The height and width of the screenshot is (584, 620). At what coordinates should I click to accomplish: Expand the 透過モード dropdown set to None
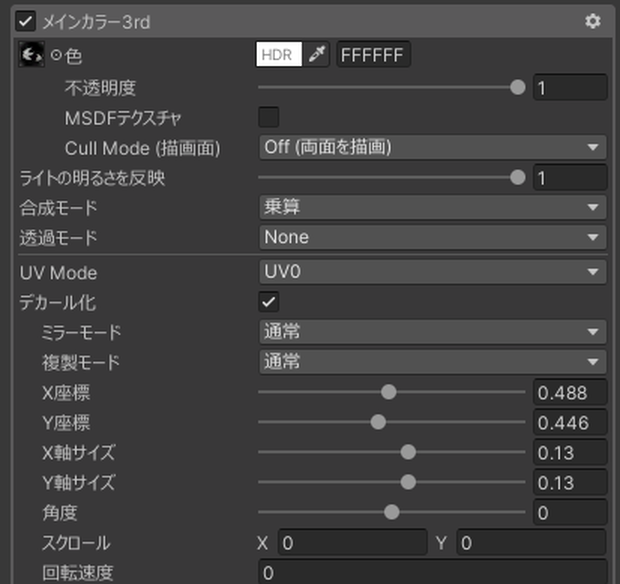point(433,237)
